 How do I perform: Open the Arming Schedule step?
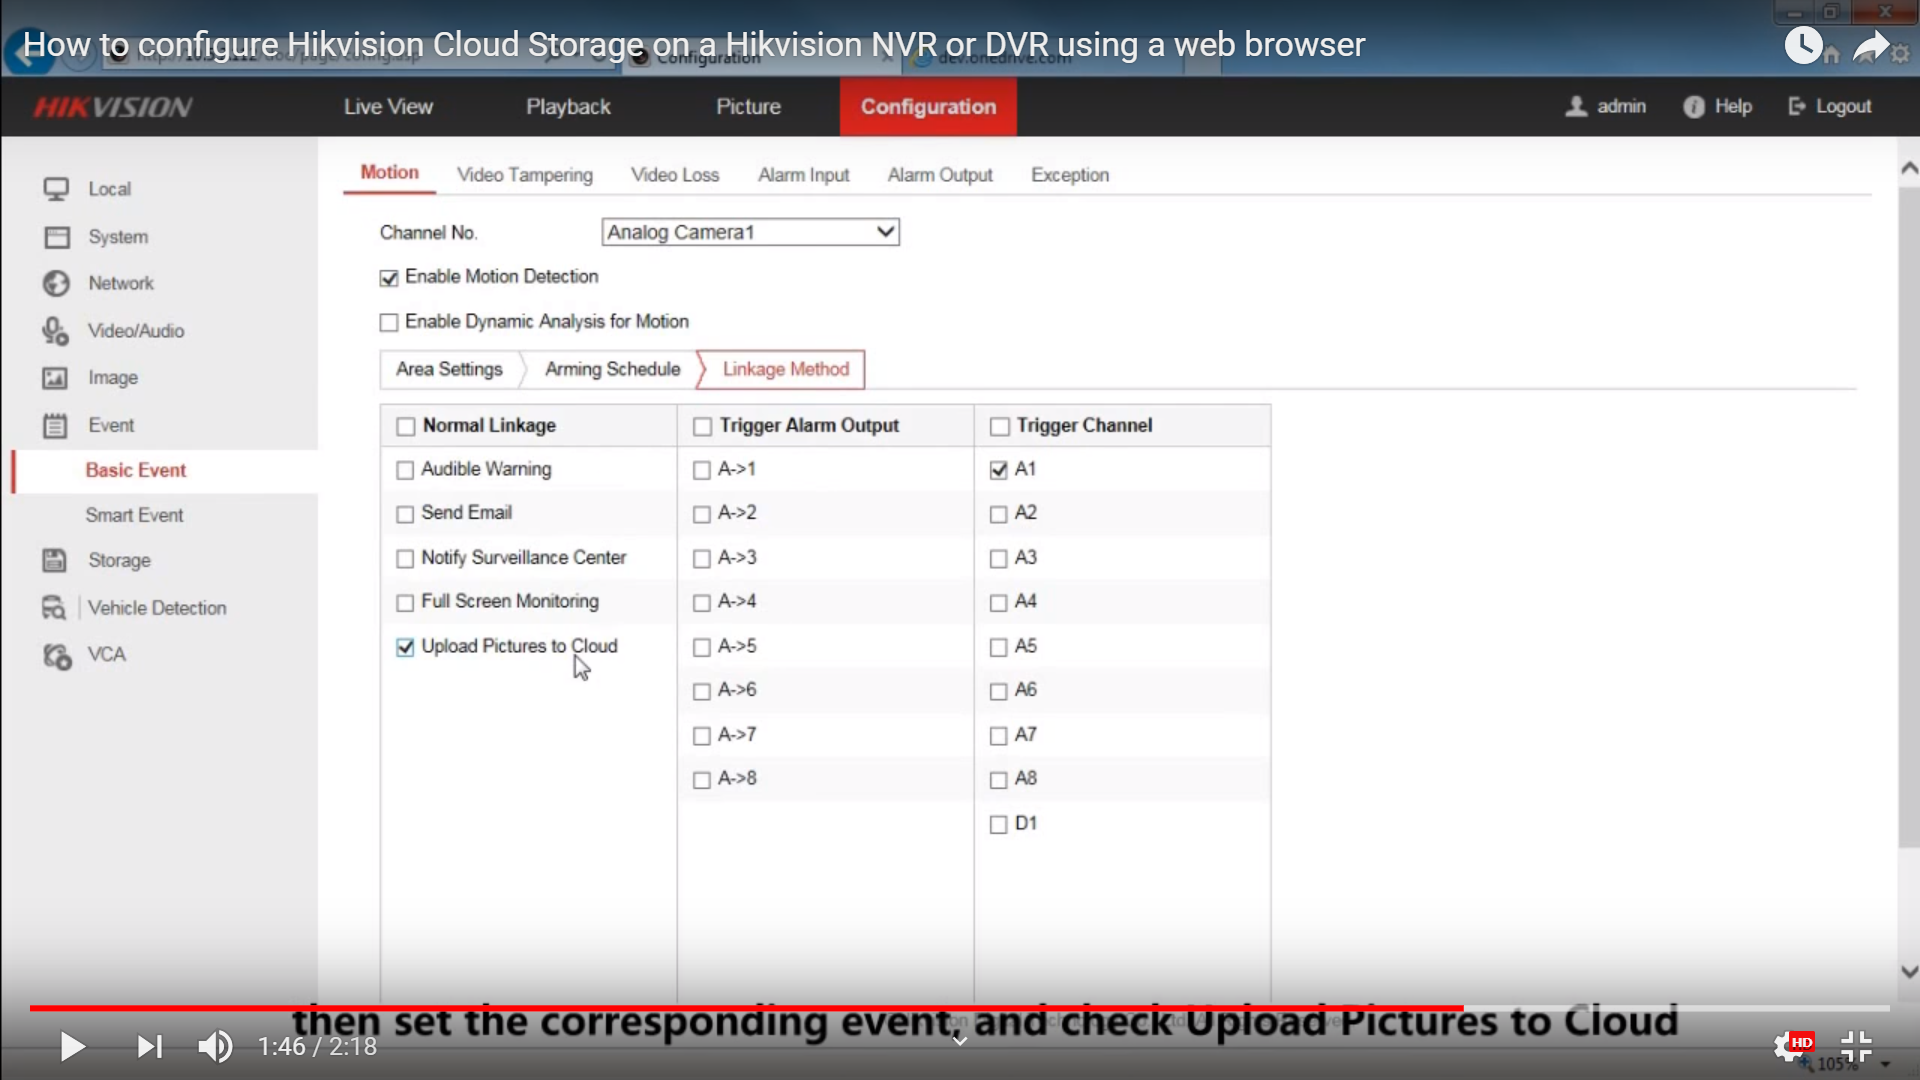point(612,369)
